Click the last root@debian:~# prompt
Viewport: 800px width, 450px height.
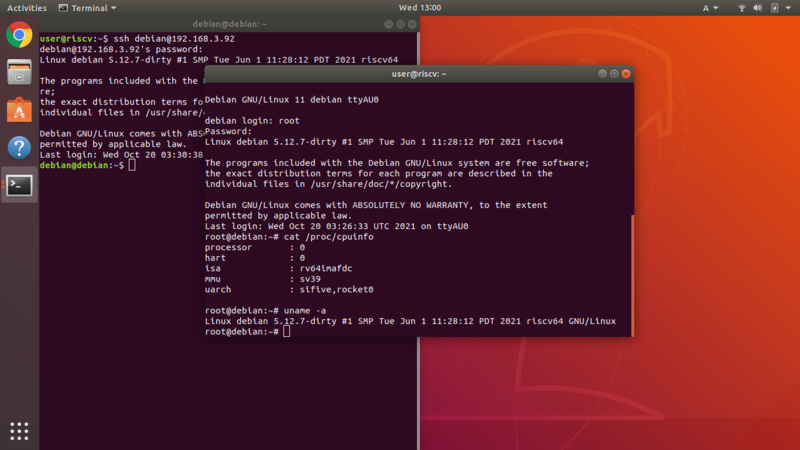pos(241,332)
